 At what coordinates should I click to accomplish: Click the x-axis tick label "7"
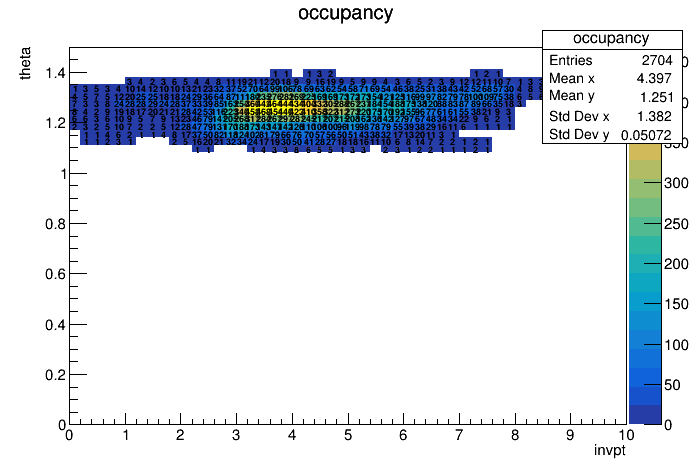(459, 435)
